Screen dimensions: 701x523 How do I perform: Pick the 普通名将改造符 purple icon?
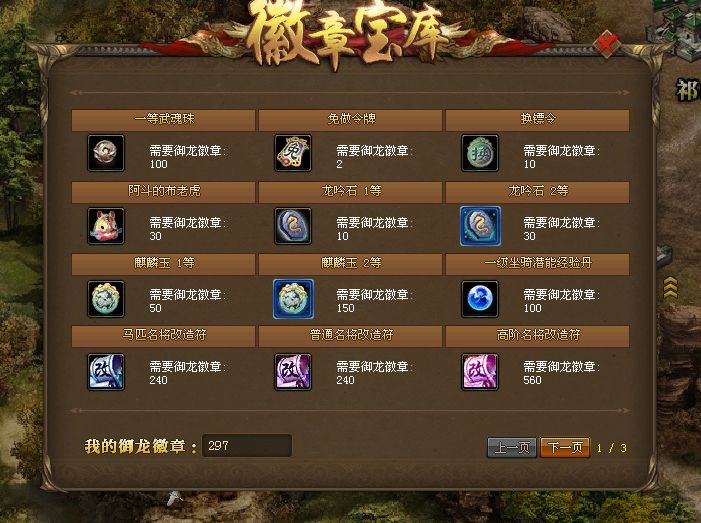click(x=293, y=371)
